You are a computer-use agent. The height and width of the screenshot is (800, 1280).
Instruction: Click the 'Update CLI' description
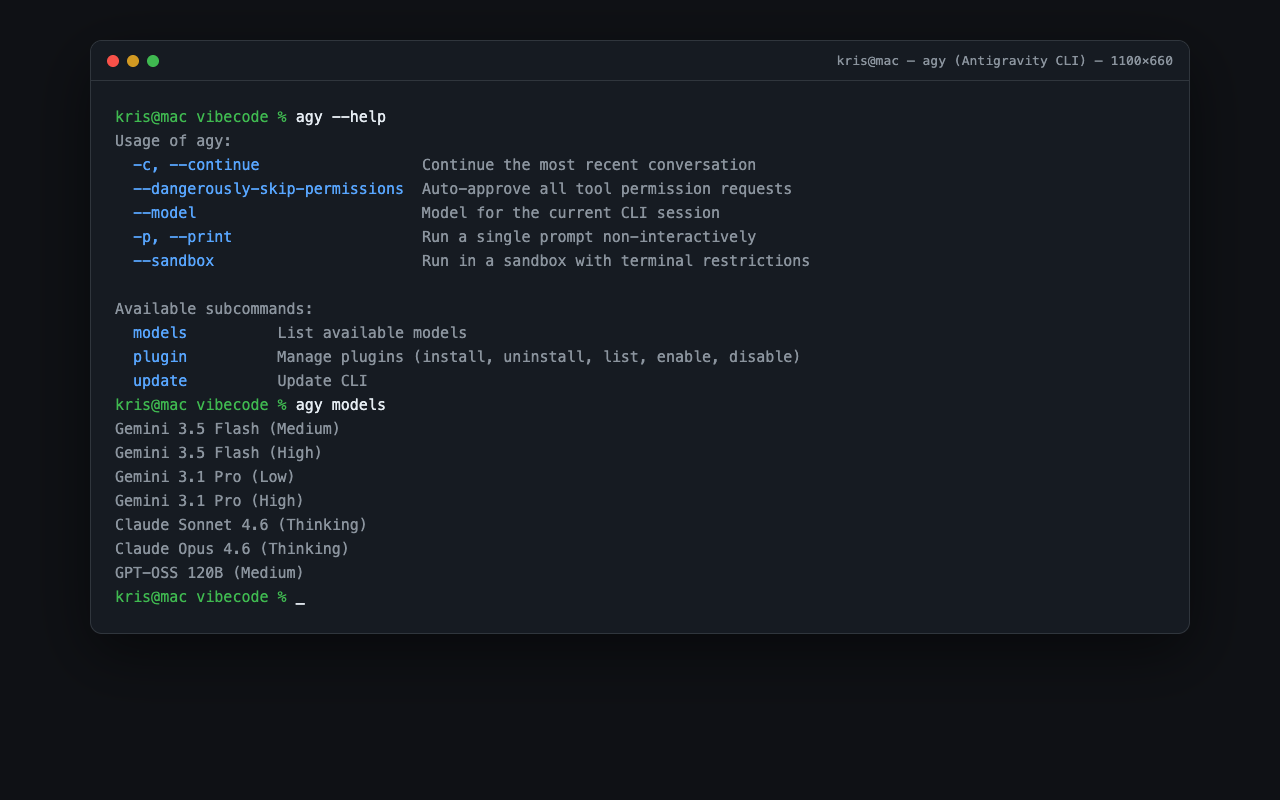[322, 381]
